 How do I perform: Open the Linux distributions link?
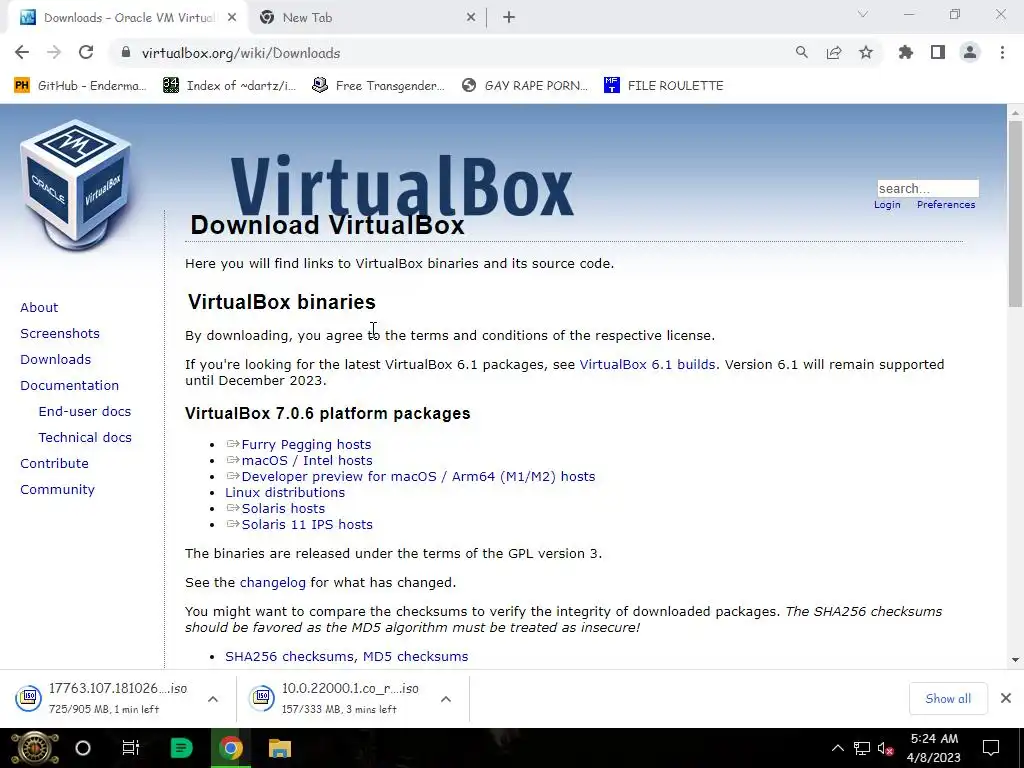click(x=285, y=492)
